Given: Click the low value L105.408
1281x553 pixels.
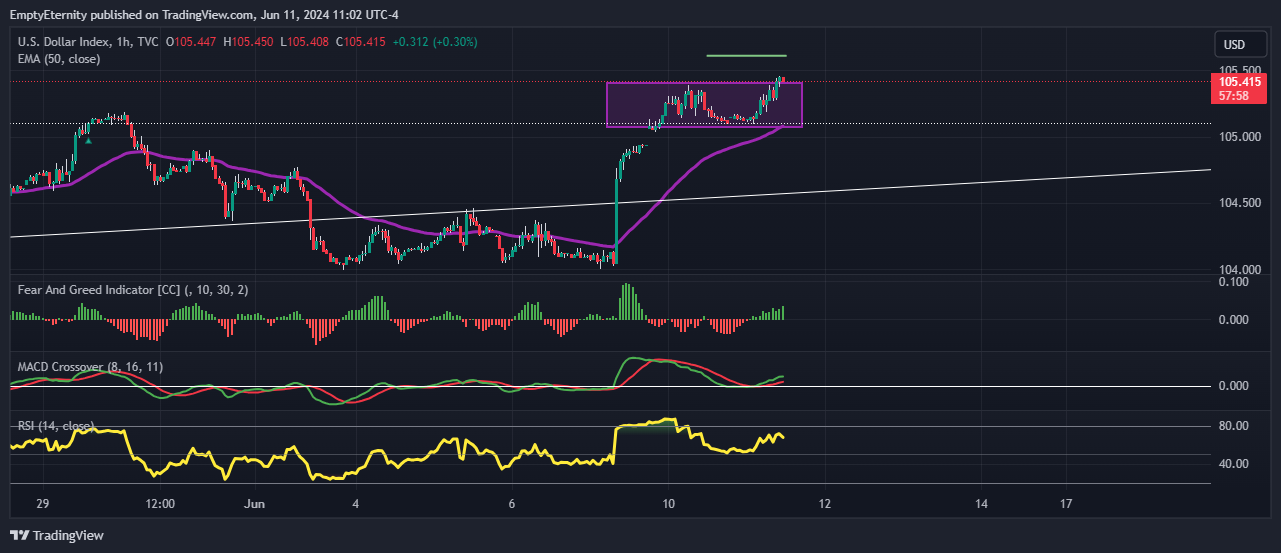Looking at the screenshot, I should (x=305, y=42).
